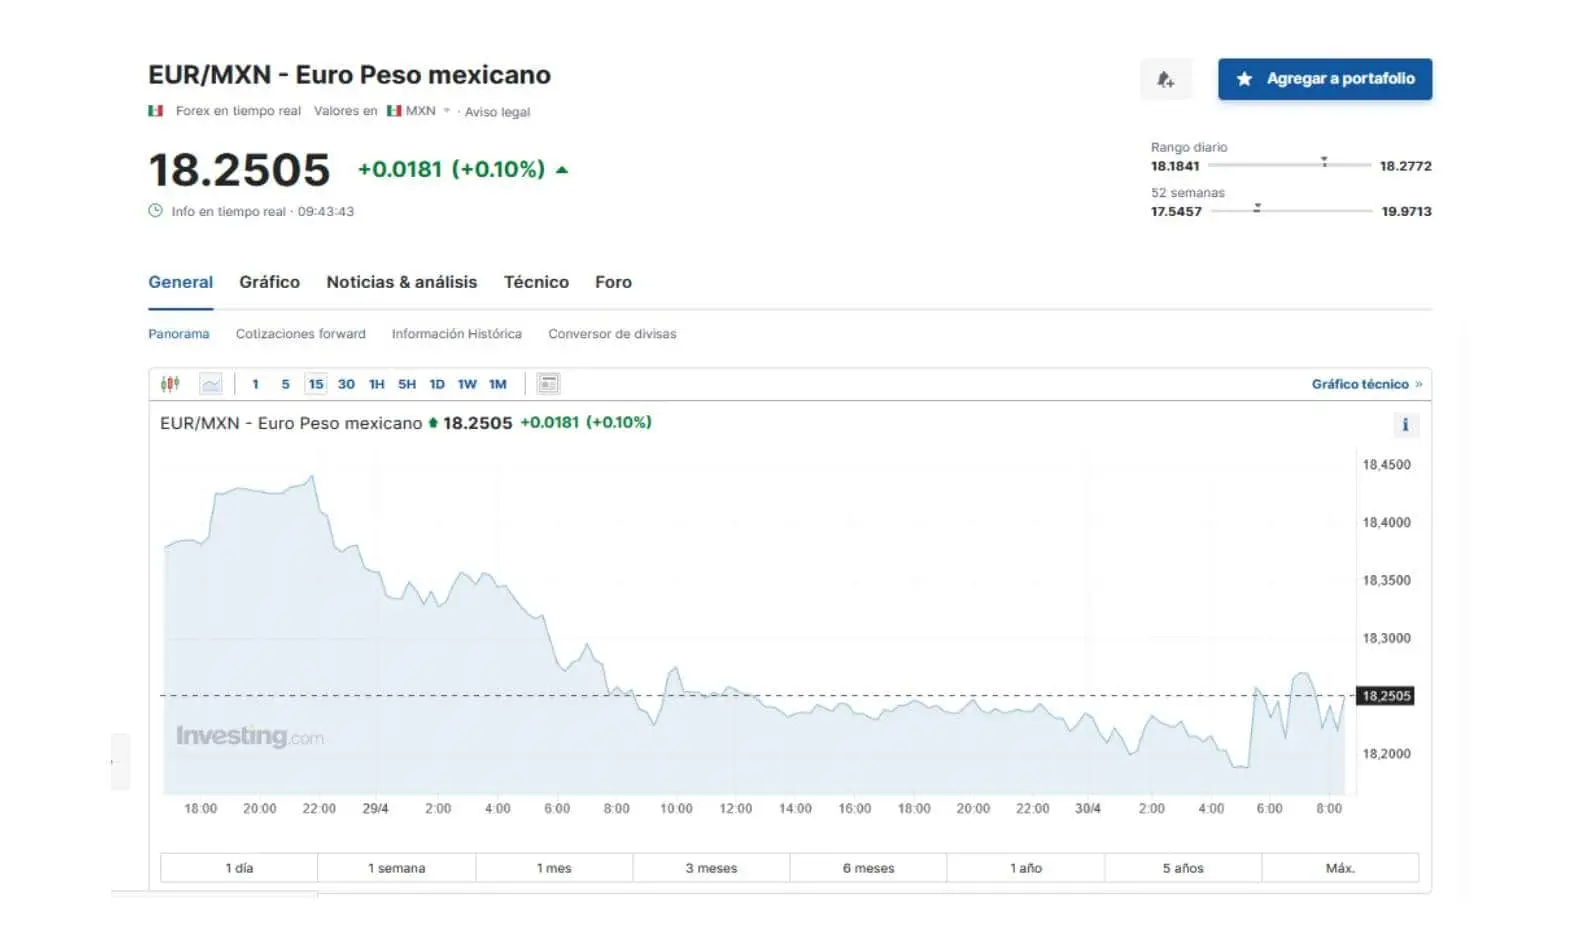Click the 18,2505 price label on chart axis
The width and height of the screenshot is (1569, 930).
(1385, 696)
